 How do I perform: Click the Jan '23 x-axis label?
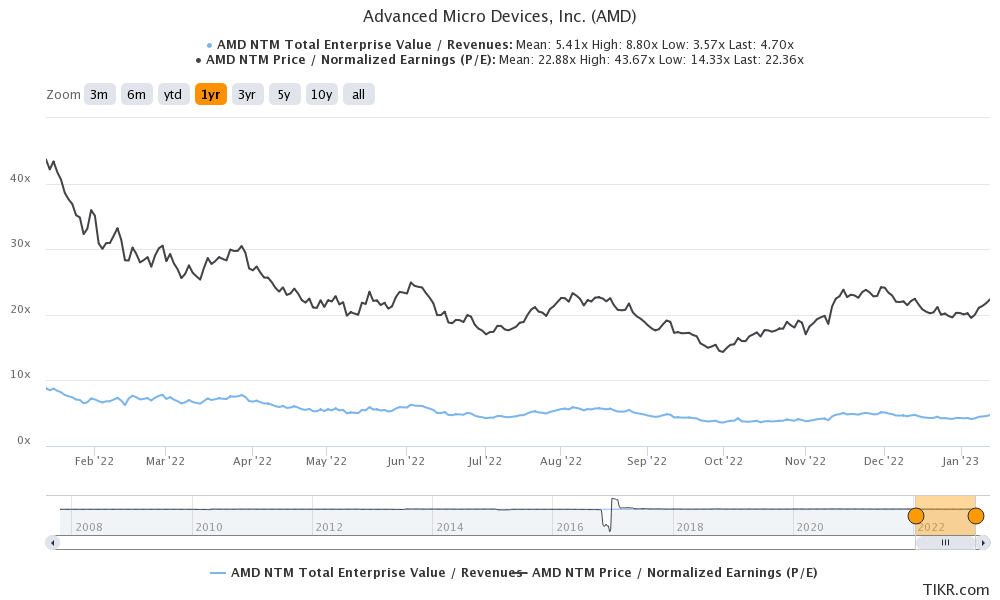[x=960, y=461]
